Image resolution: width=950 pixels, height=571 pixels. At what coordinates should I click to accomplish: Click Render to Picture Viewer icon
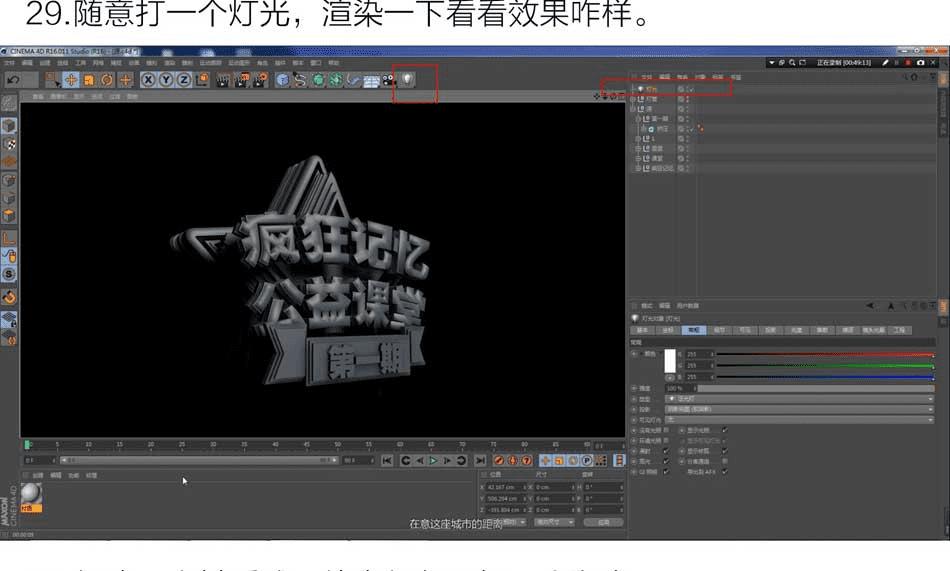pos(242,79)
